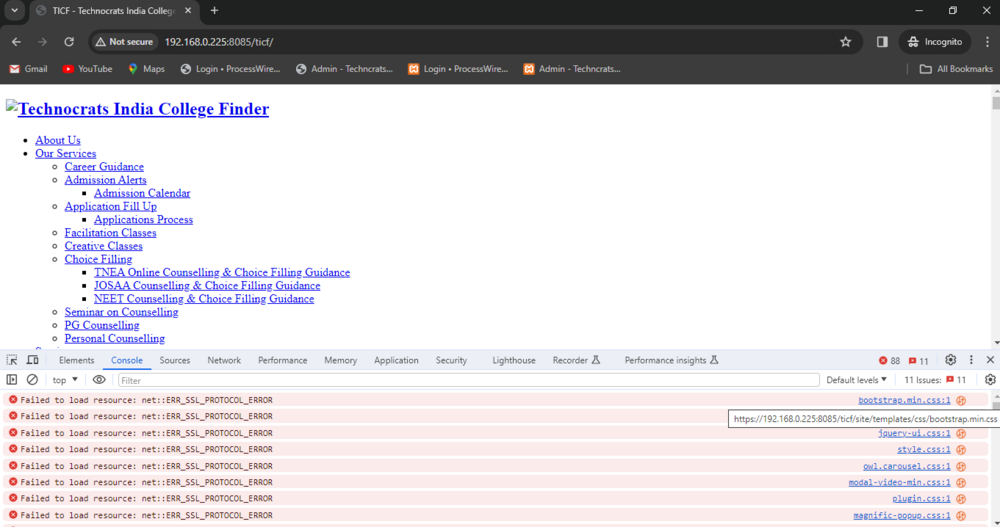This screenshot has width=1000, height=527.
Task: Open Applications Process link
Action: pyautogui.click(x=143, y=219)
